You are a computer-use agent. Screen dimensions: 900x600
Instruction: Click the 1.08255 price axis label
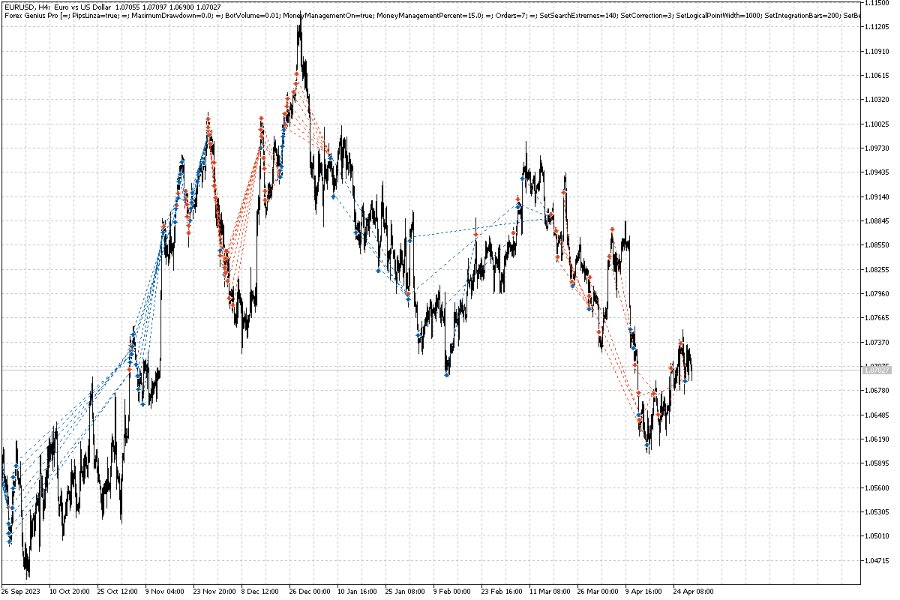tap(876, 270)
